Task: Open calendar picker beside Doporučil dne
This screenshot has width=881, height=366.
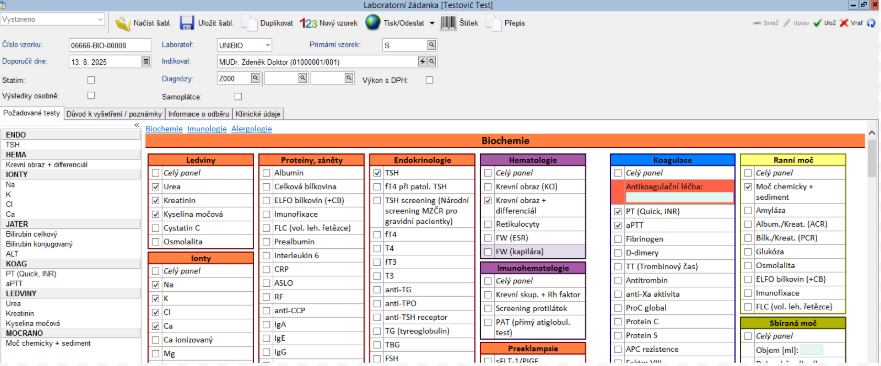Action: [x=146, y=61]
